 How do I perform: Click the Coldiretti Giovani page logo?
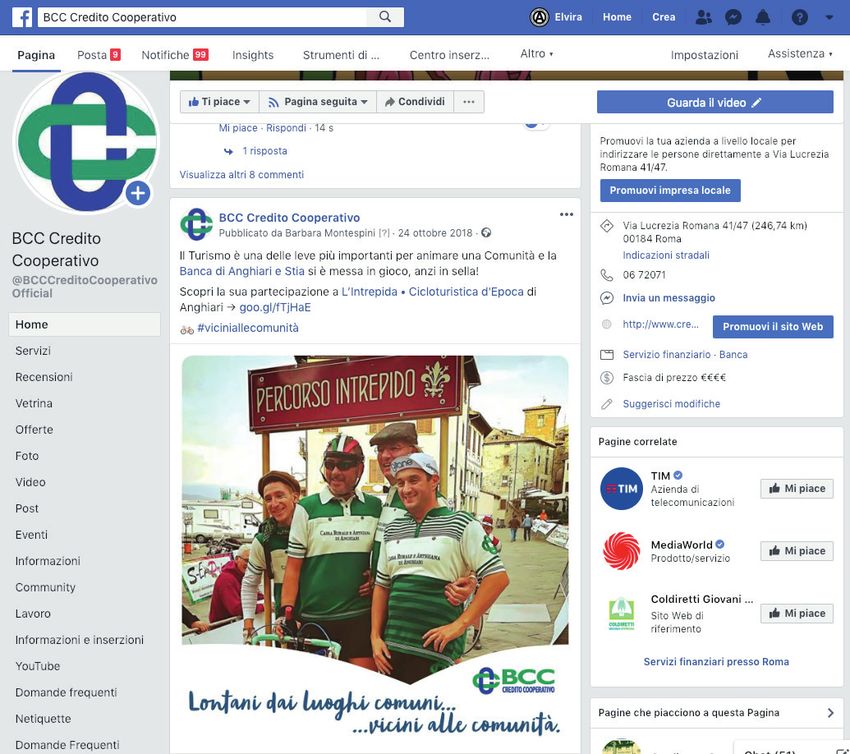tap(621, 614)
